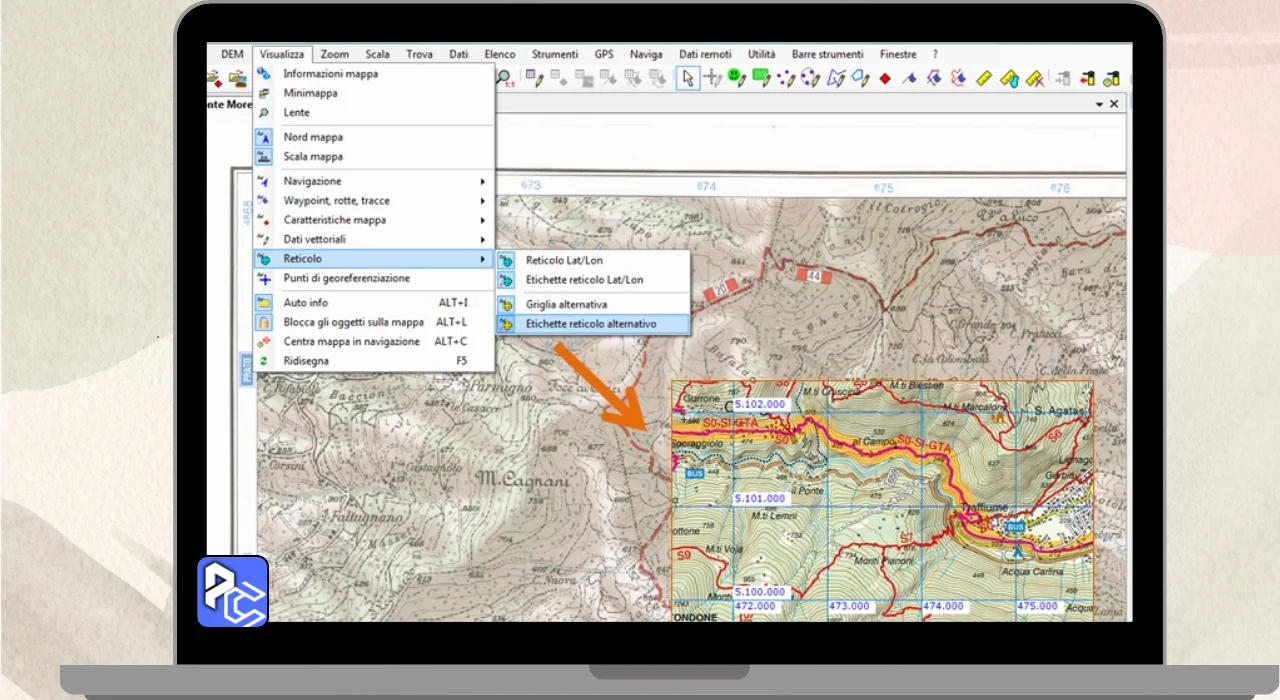Select the yellow ruler measure tool
The height and width of the screenshot is (700, 1280).
point(984,78)
